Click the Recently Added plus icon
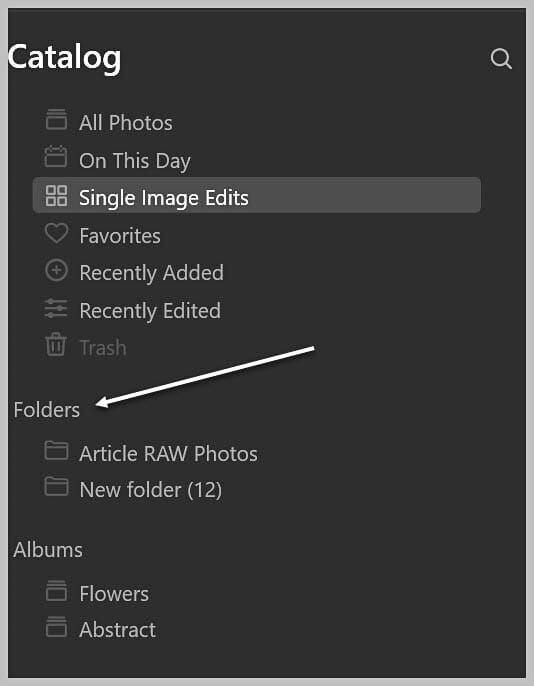This screenshot has height=686, width=534. [56, 270]
